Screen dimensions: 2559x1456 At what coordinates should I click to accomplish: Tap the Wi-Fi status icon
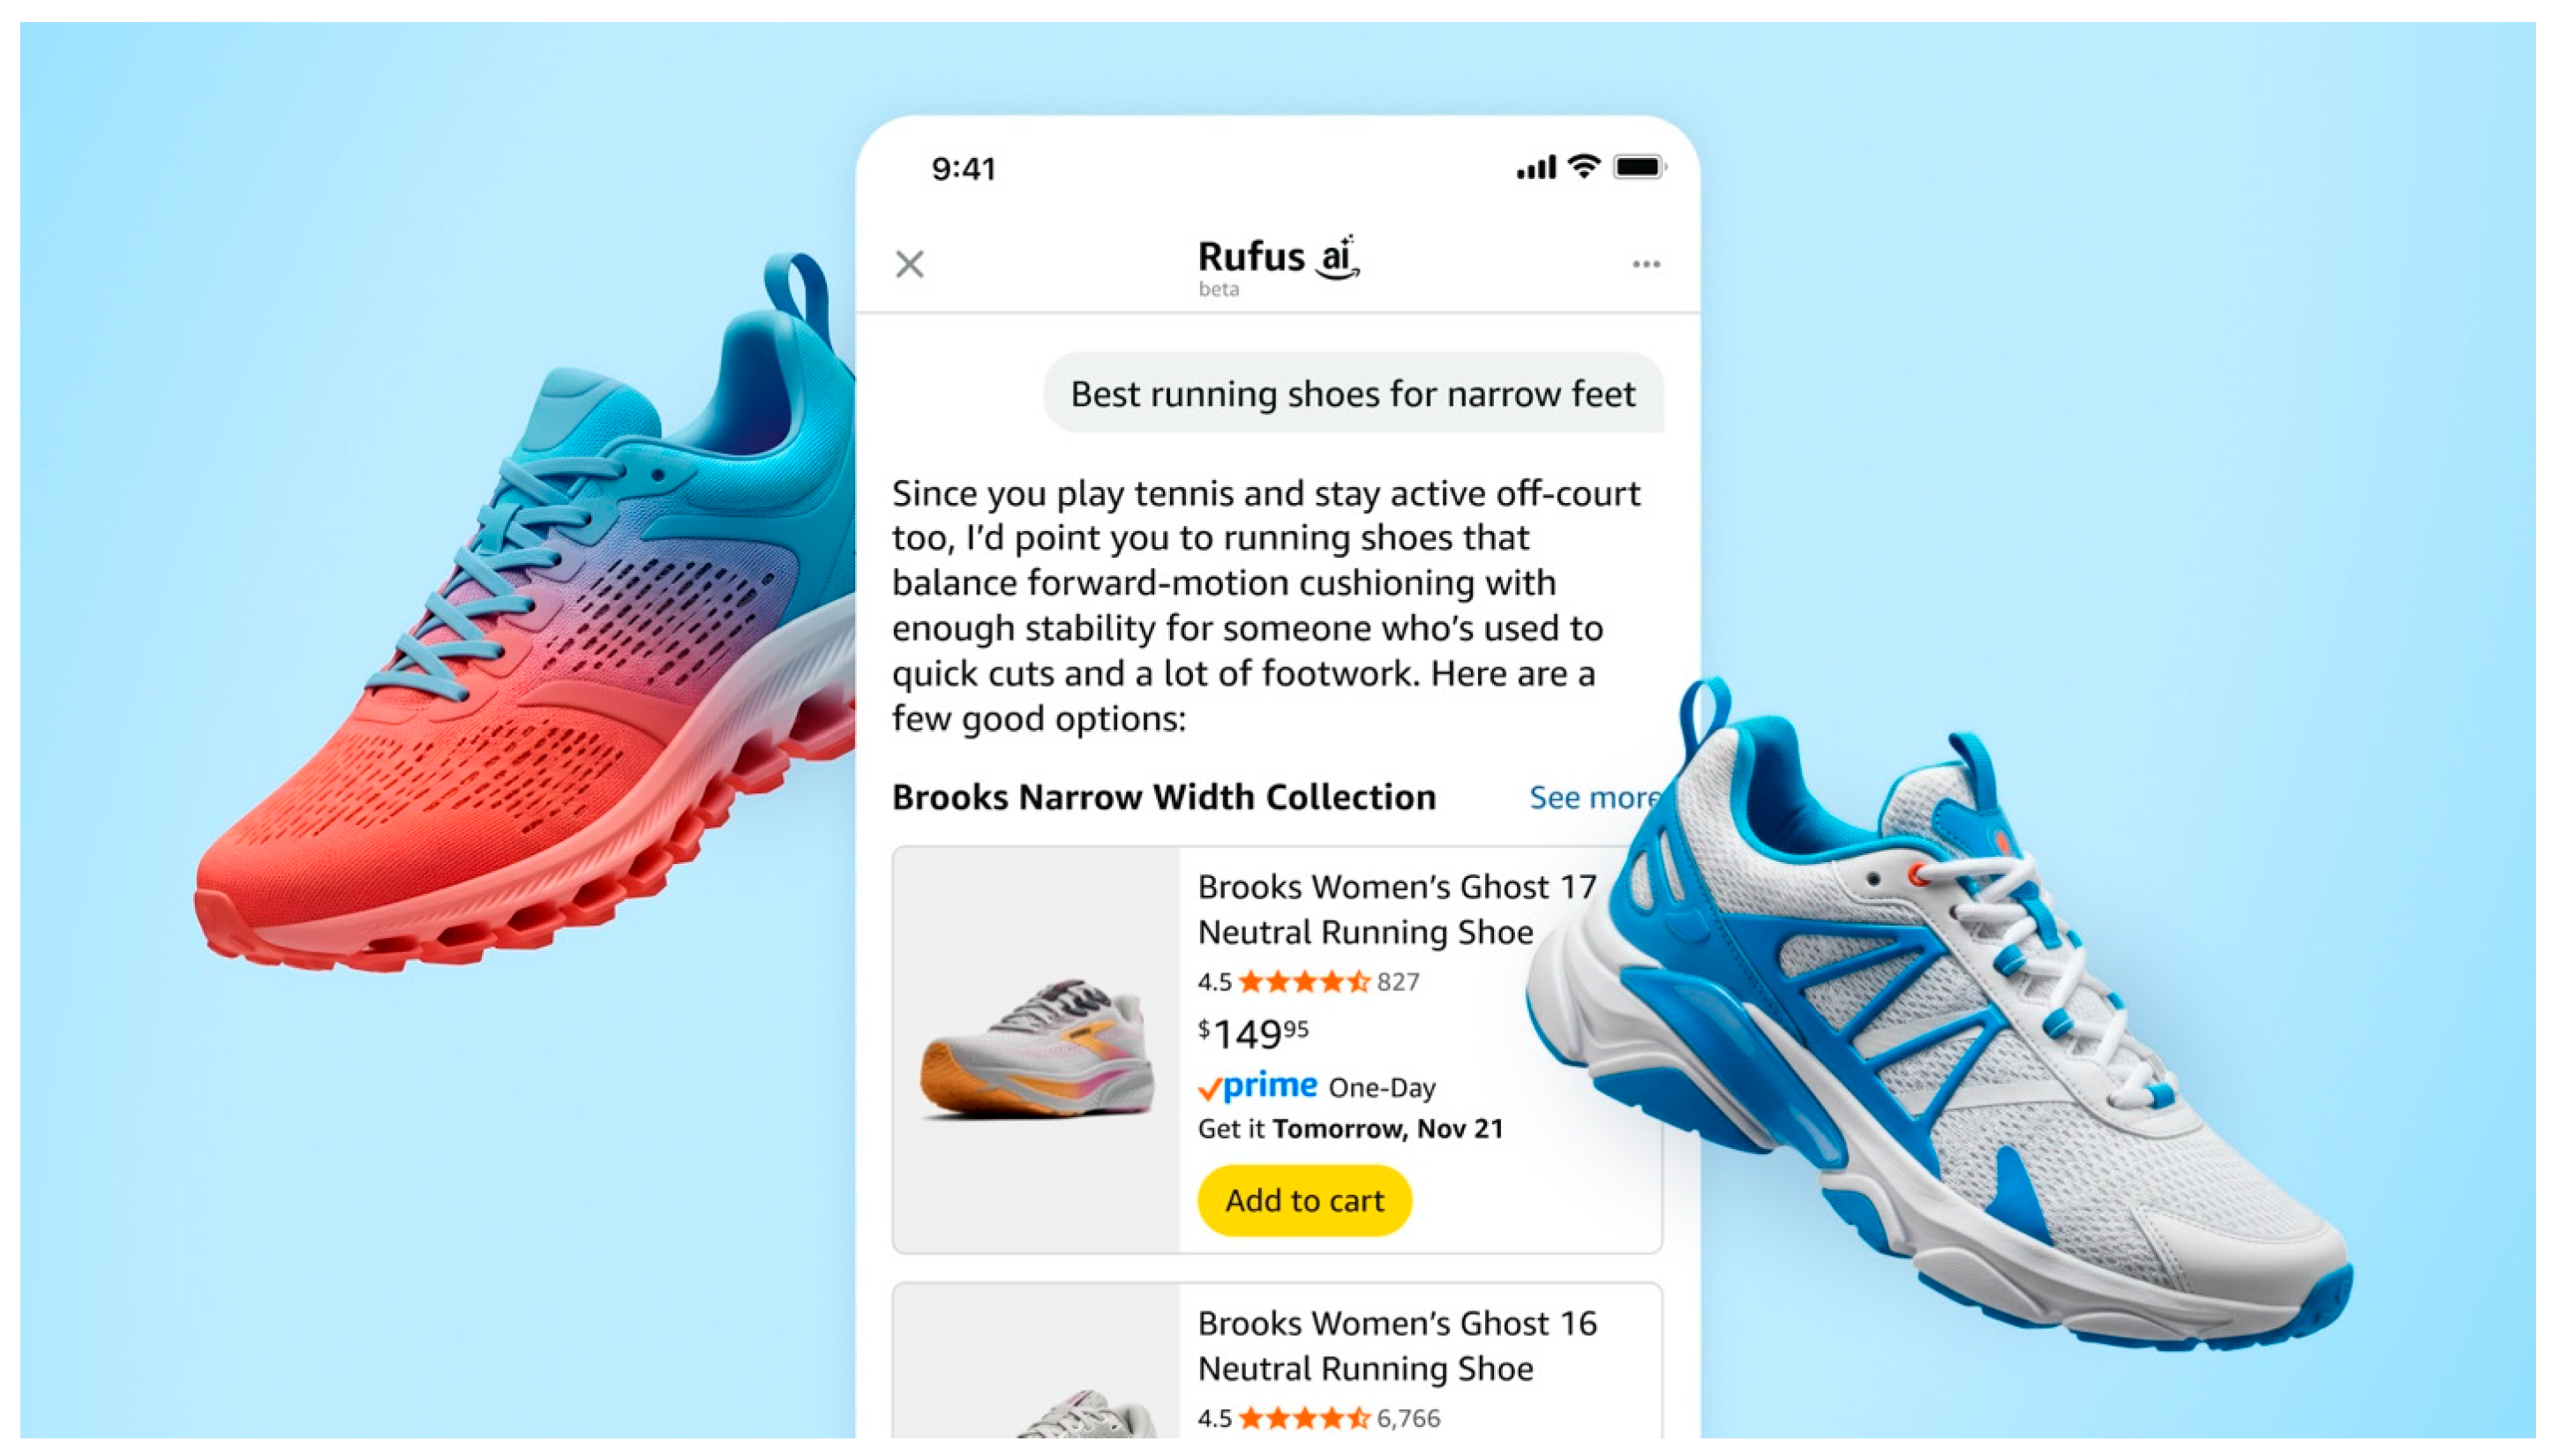[1583, 166]
